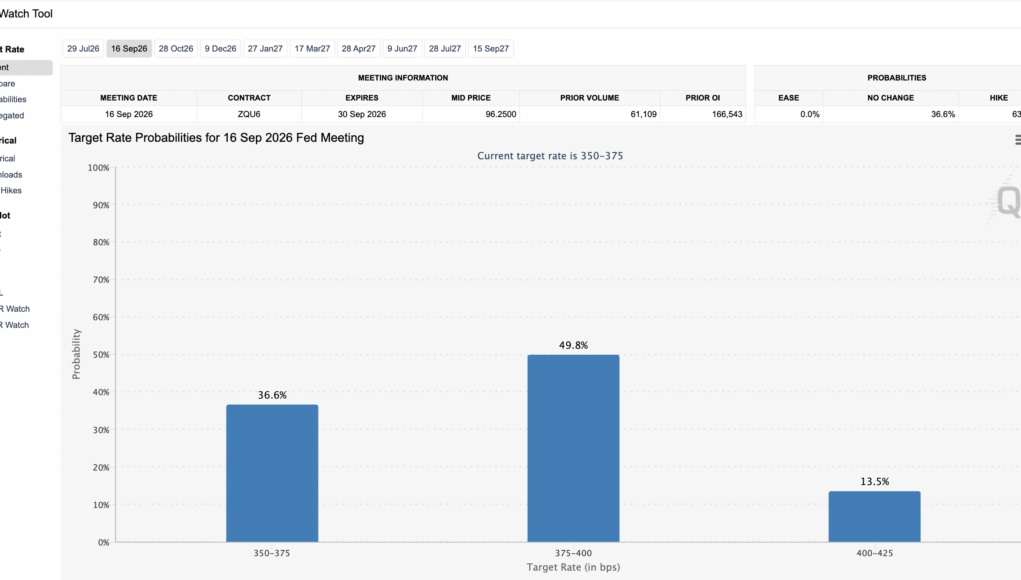The width and height of the screenshot is (1021, 580).
Task: Click the 350-375 probability bar
Action: click(272, 473)
